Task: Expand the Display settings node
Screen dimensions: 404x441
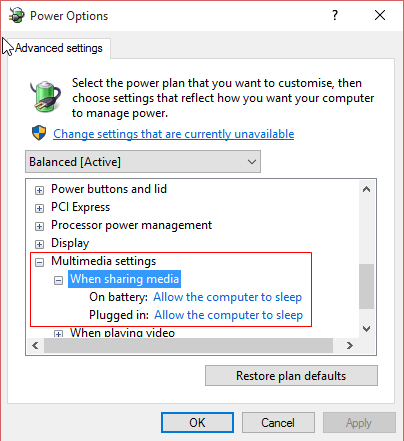Action: tap(39, 244)
